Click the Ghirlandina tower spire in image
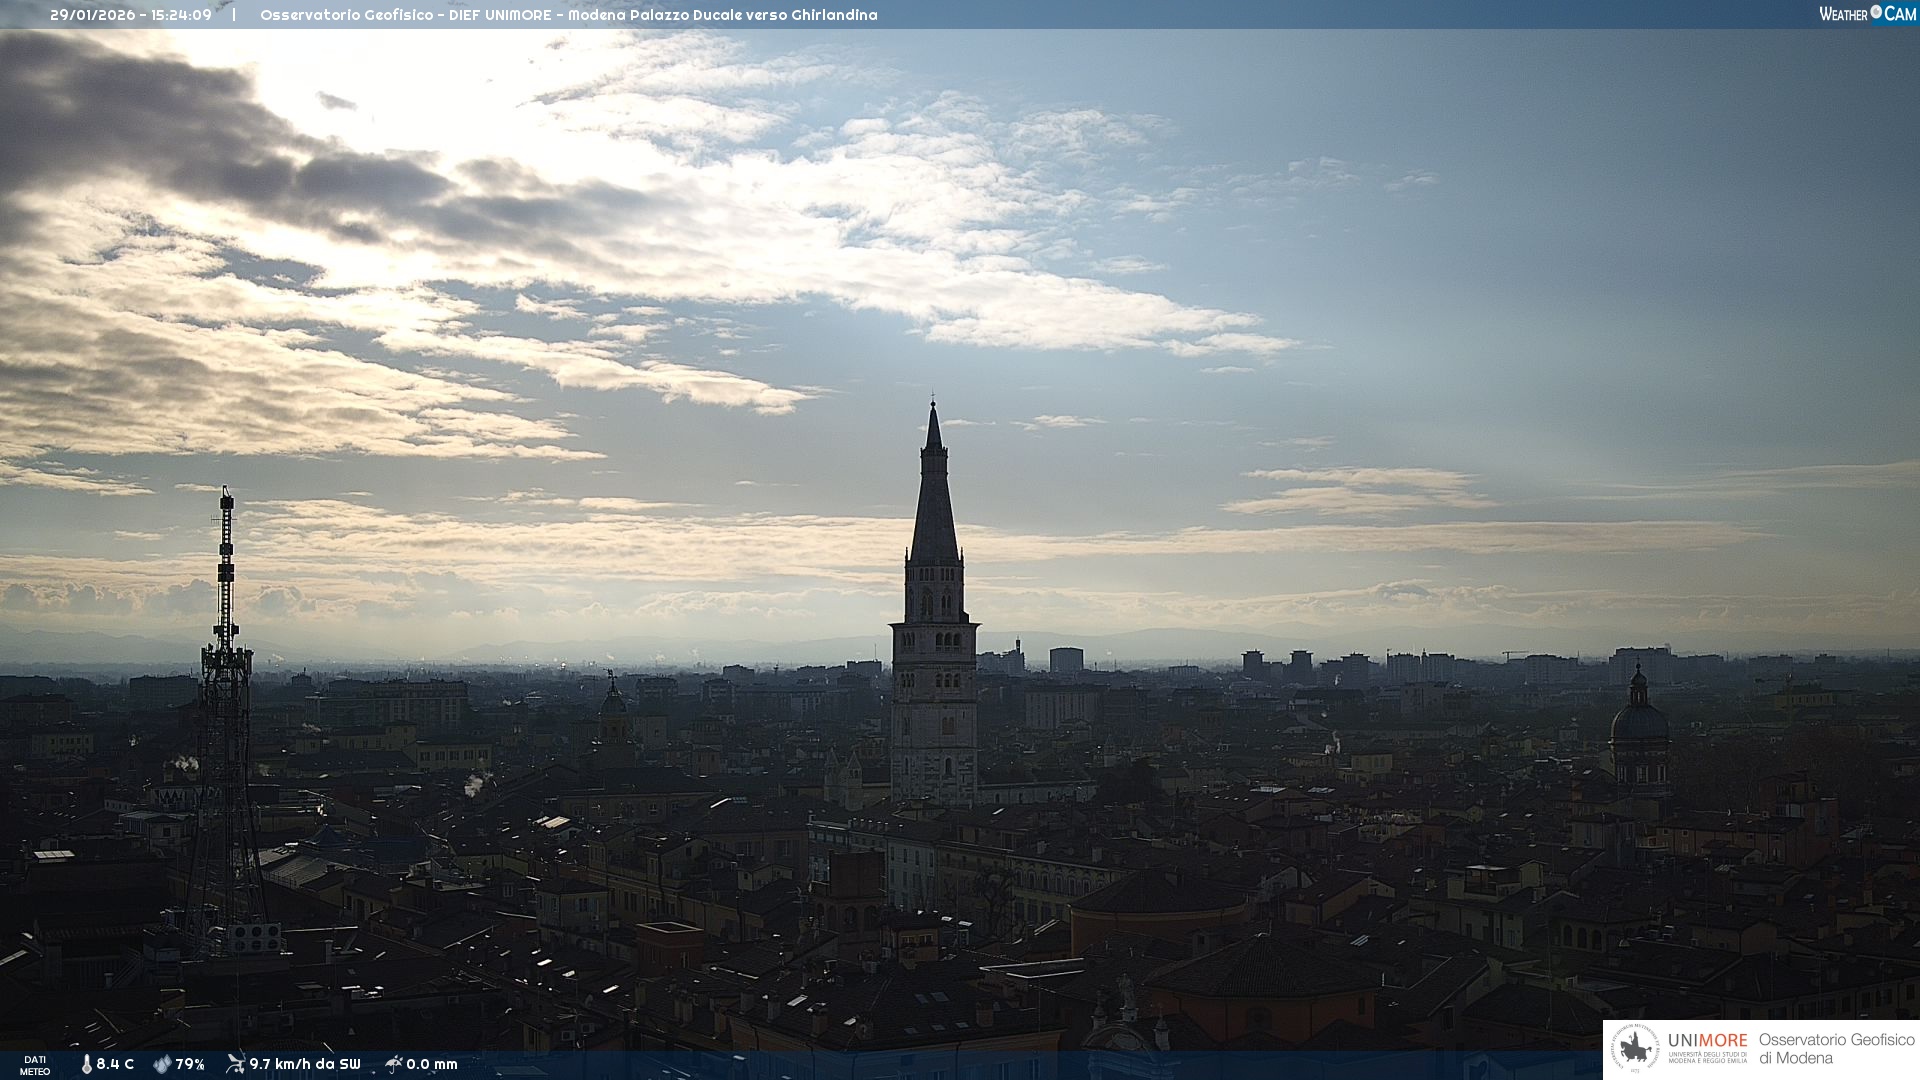This screenshot has height=1080, width=1920. pyautogui.click(x=934, y=500)
